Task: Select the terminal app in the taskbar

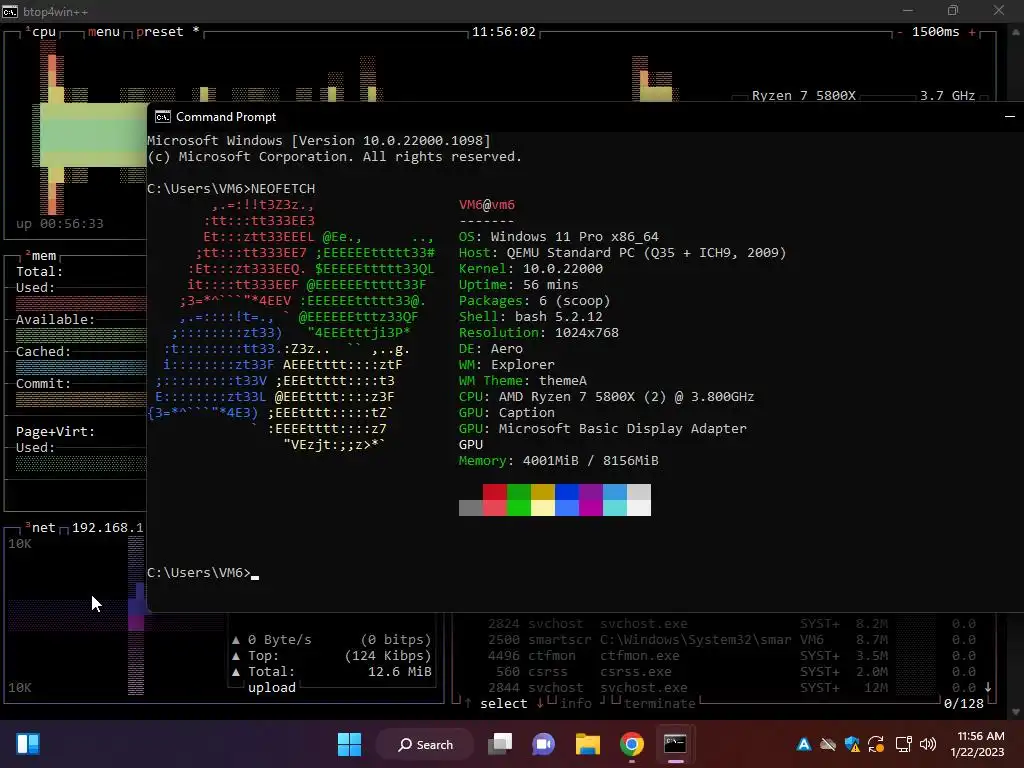Action: (x=675, y=744)
